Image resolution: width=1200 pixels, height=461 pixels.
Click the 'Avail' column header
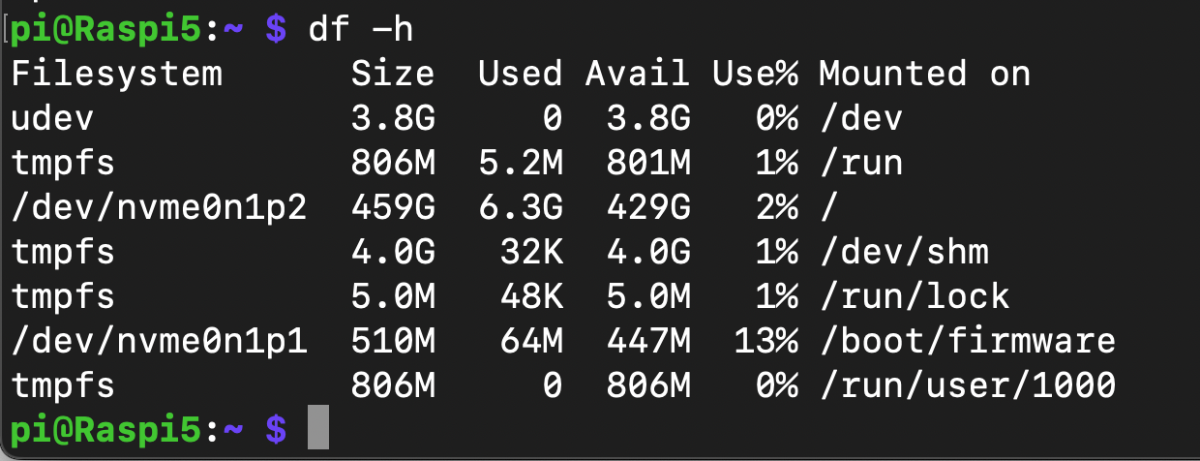pos(638,74)
